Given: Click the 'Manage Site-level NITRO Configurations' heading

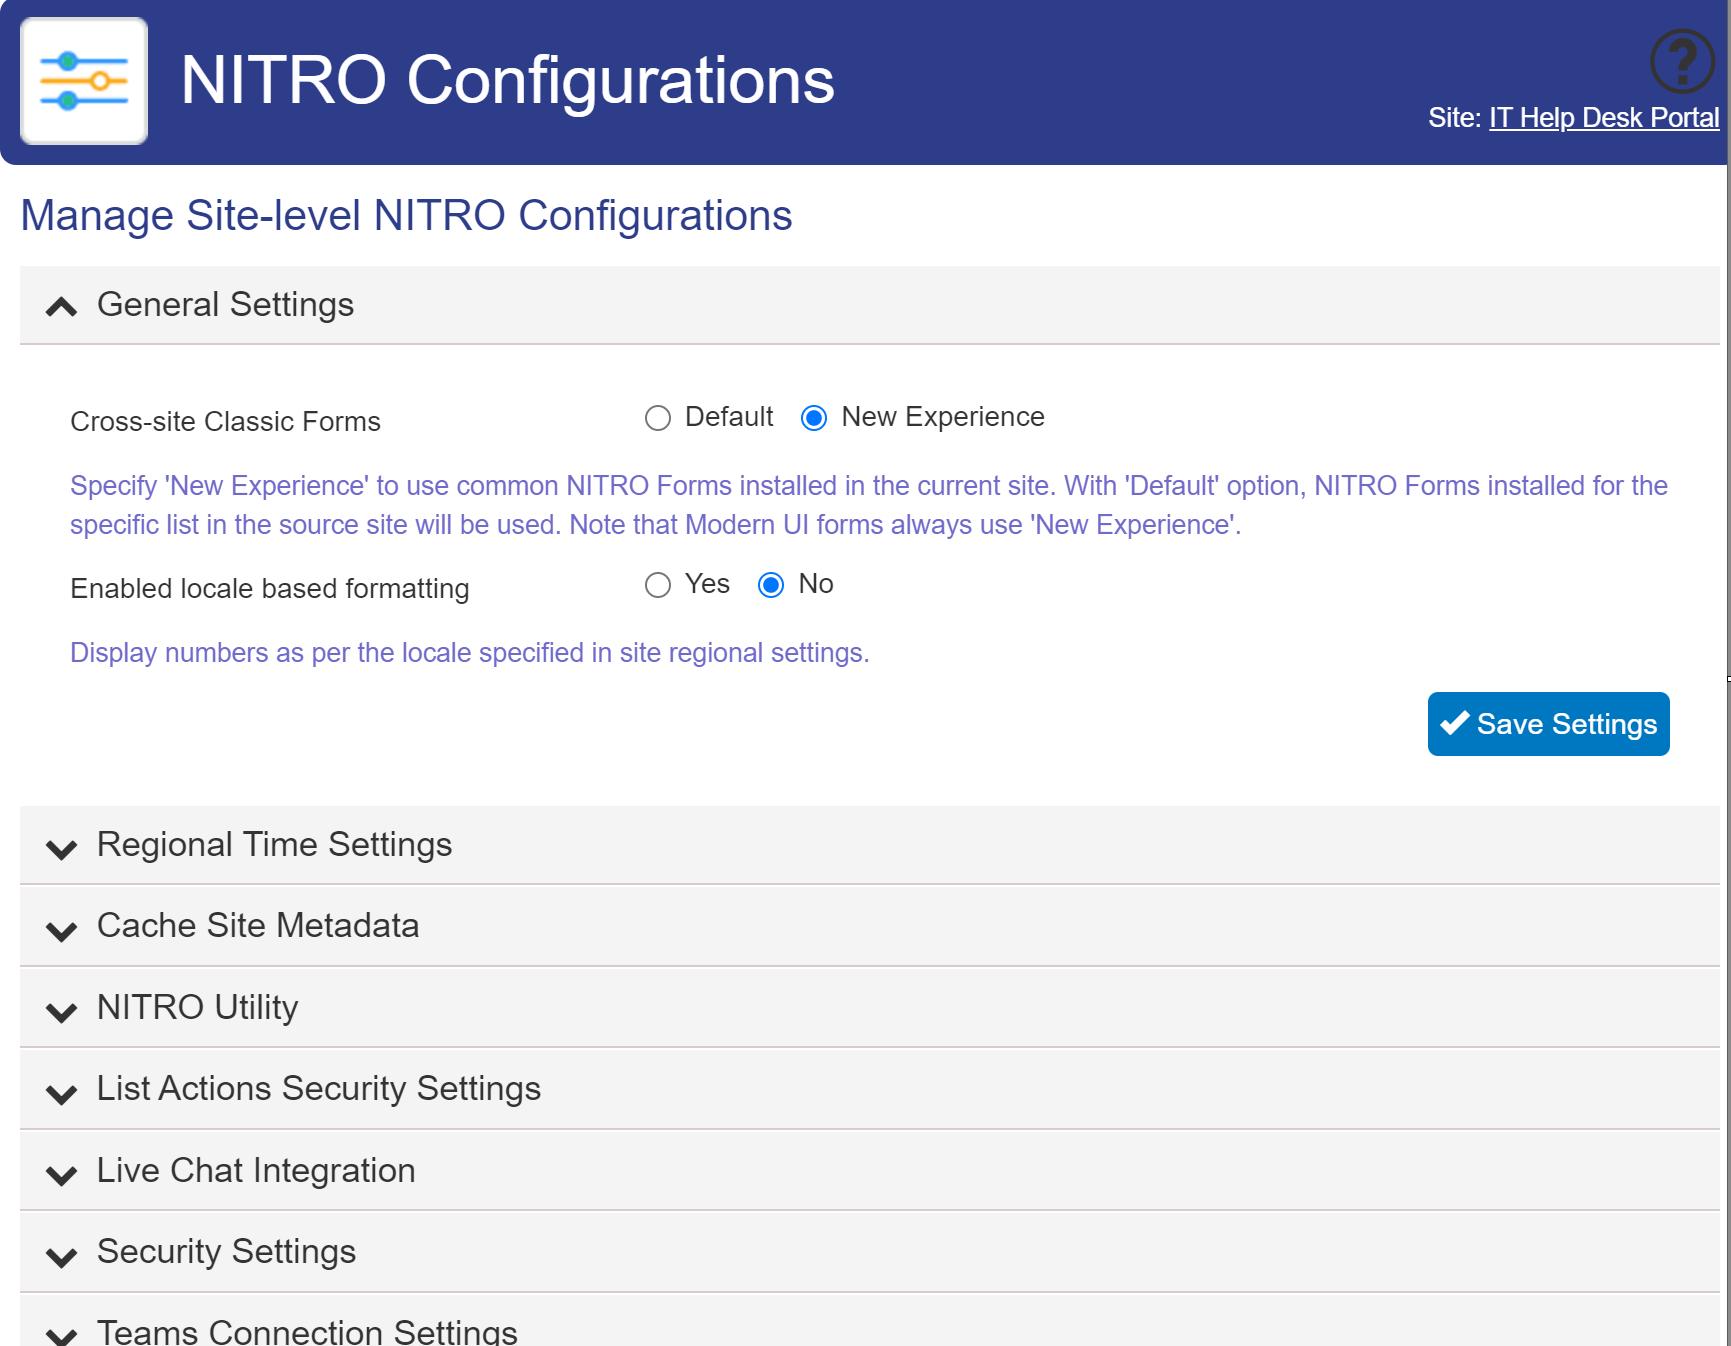Looking at the screenshot, I should tap(406, 216).
